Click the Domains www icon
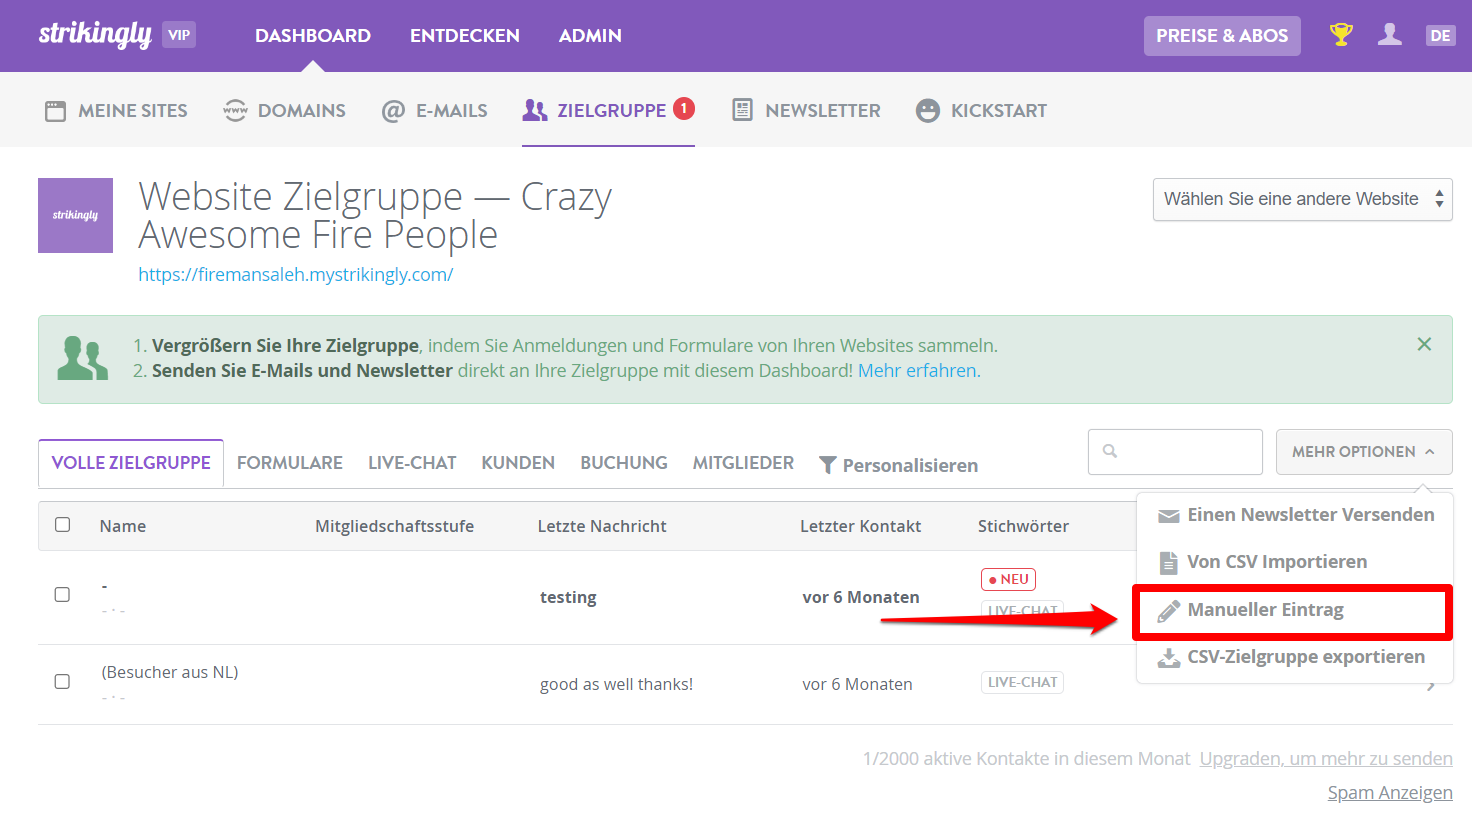Viewport: 1472px width, 818px height. (235, 111)
